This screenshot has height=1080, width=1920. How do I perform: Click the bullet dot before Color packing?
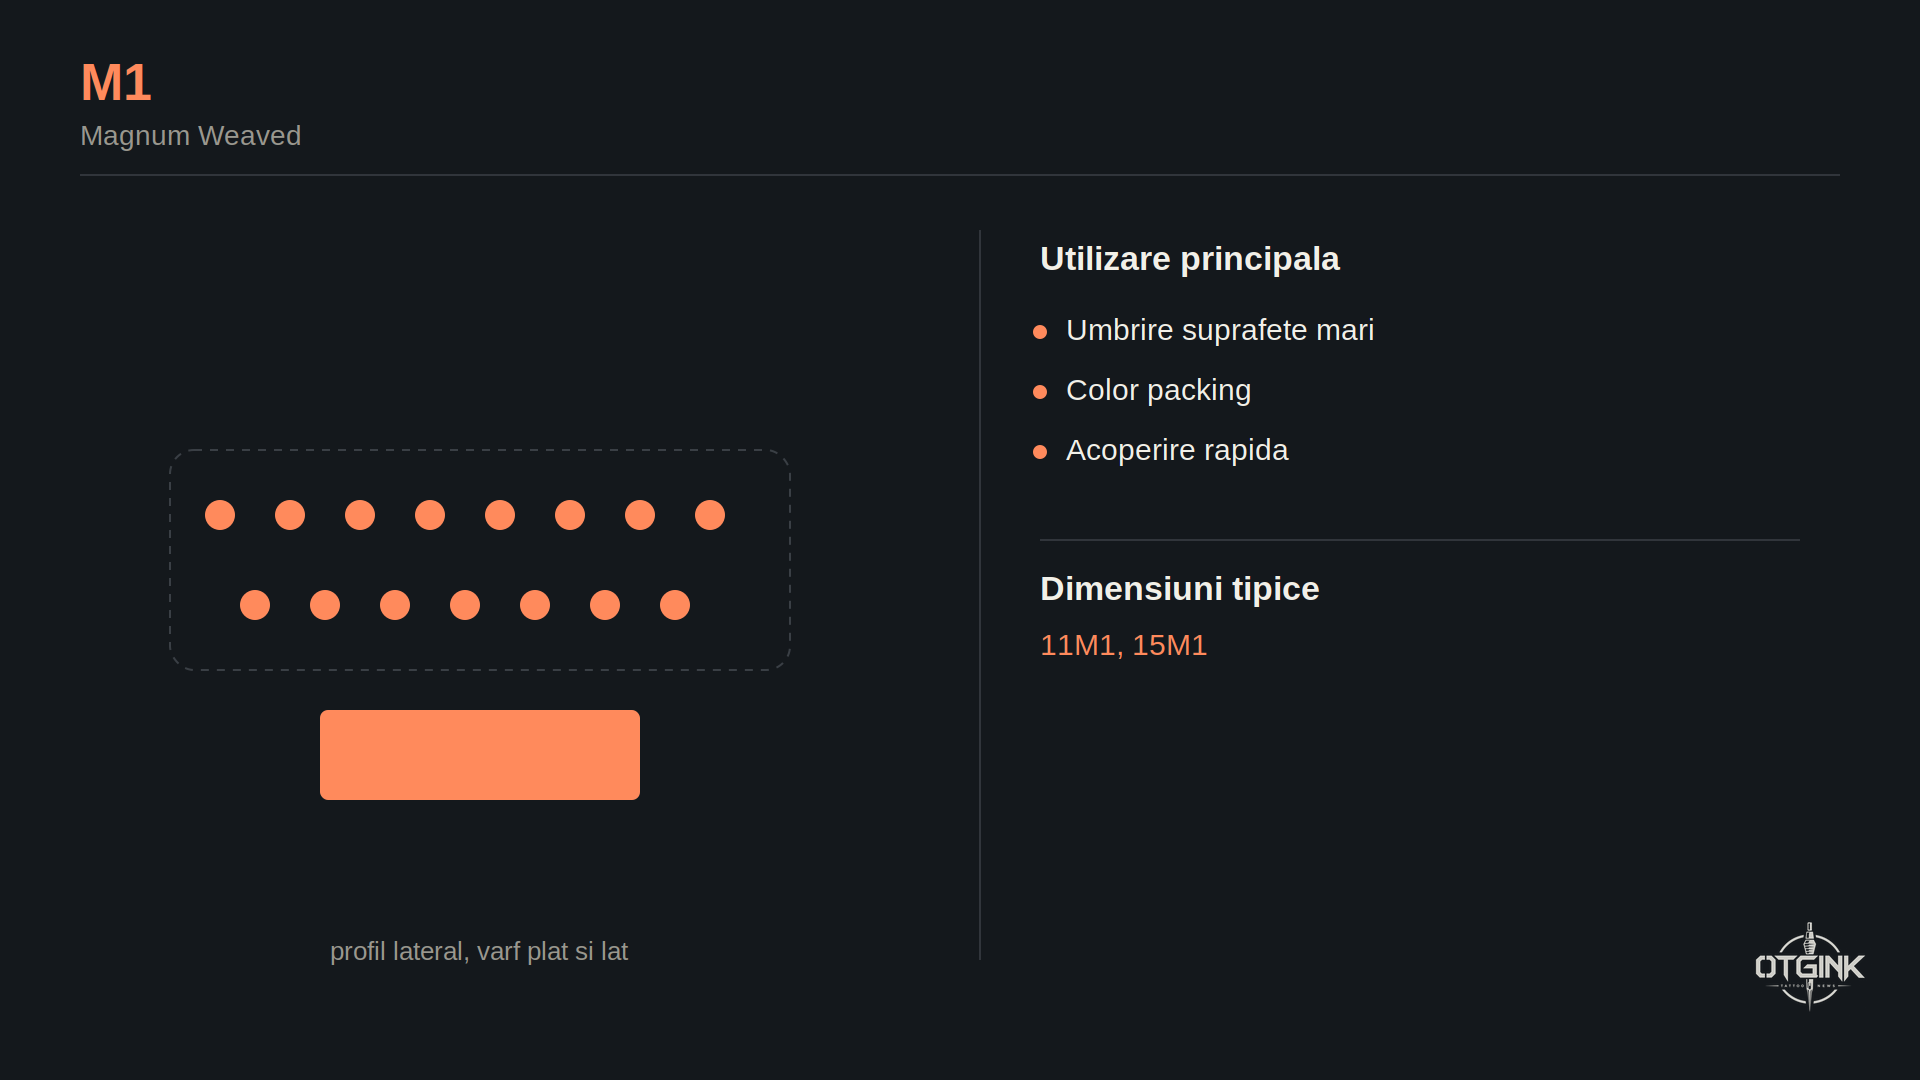coord(1040,392)
